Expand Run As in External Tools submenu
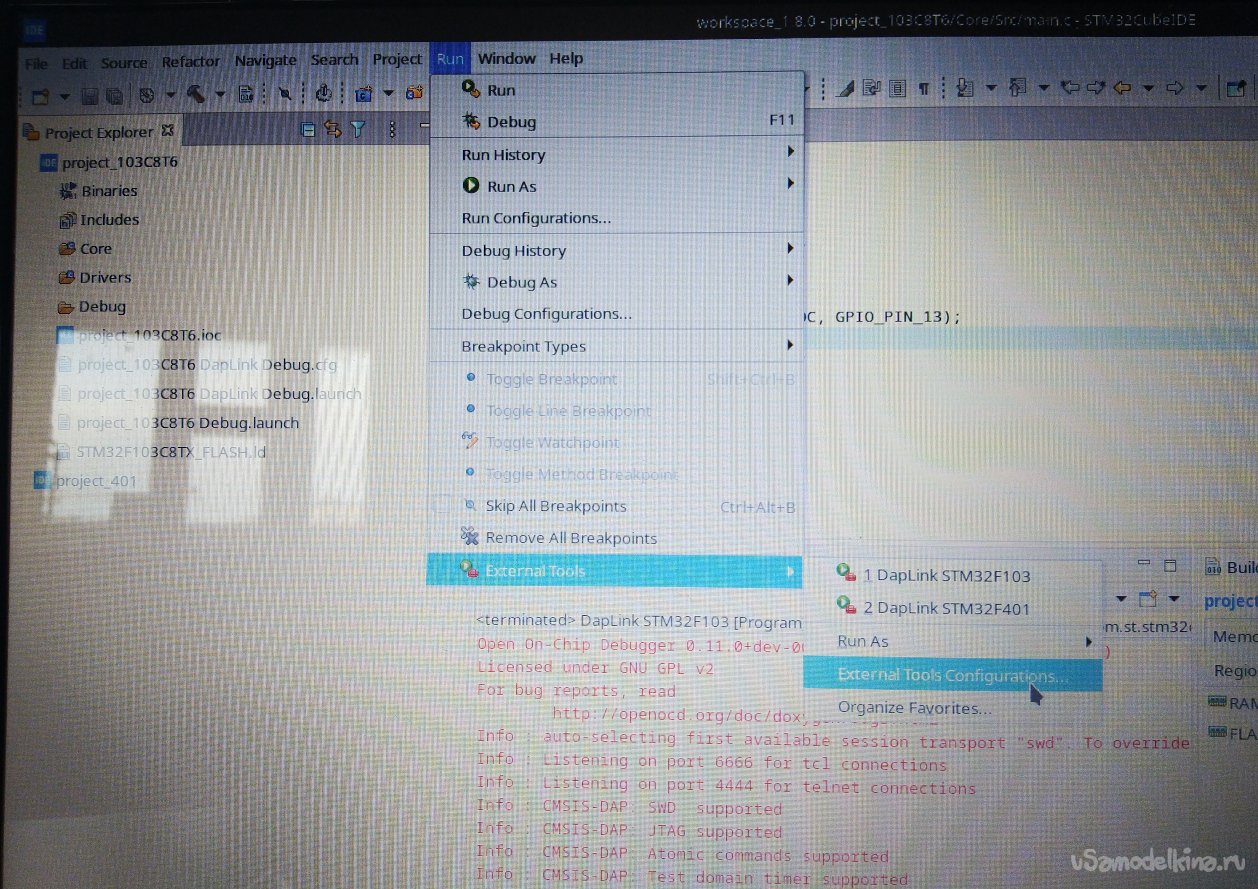 [953, 641]
